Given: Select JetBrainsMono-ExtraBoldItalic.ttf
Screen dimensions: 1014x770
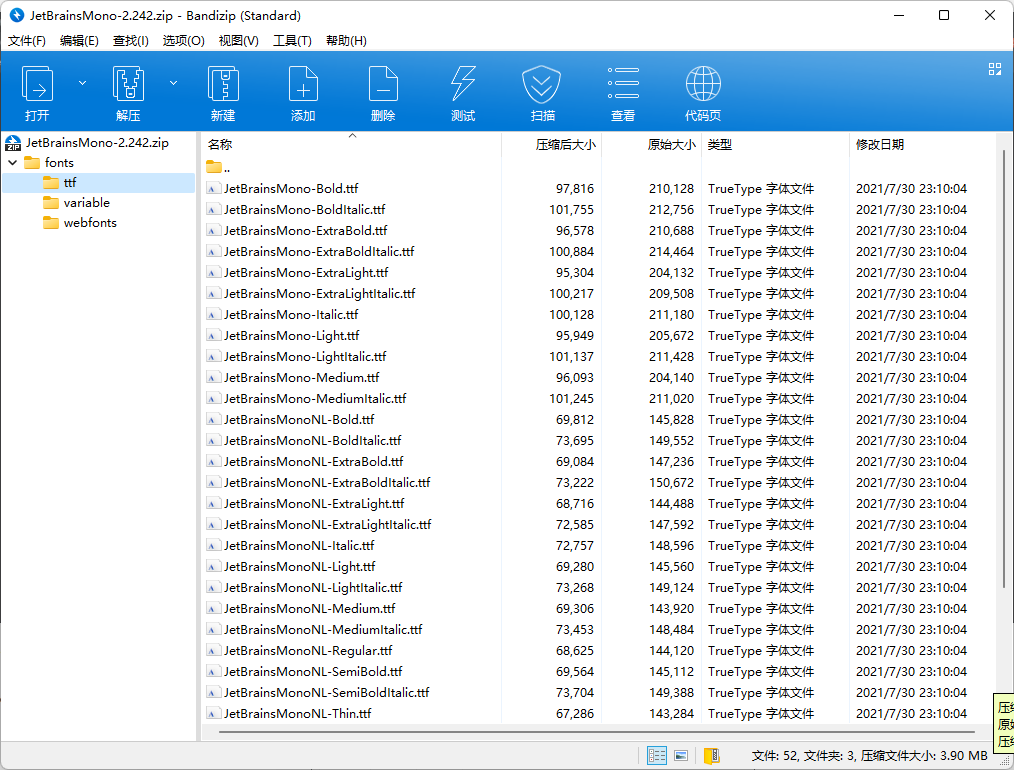Looking at the screenshot, I should pos(319,251).
